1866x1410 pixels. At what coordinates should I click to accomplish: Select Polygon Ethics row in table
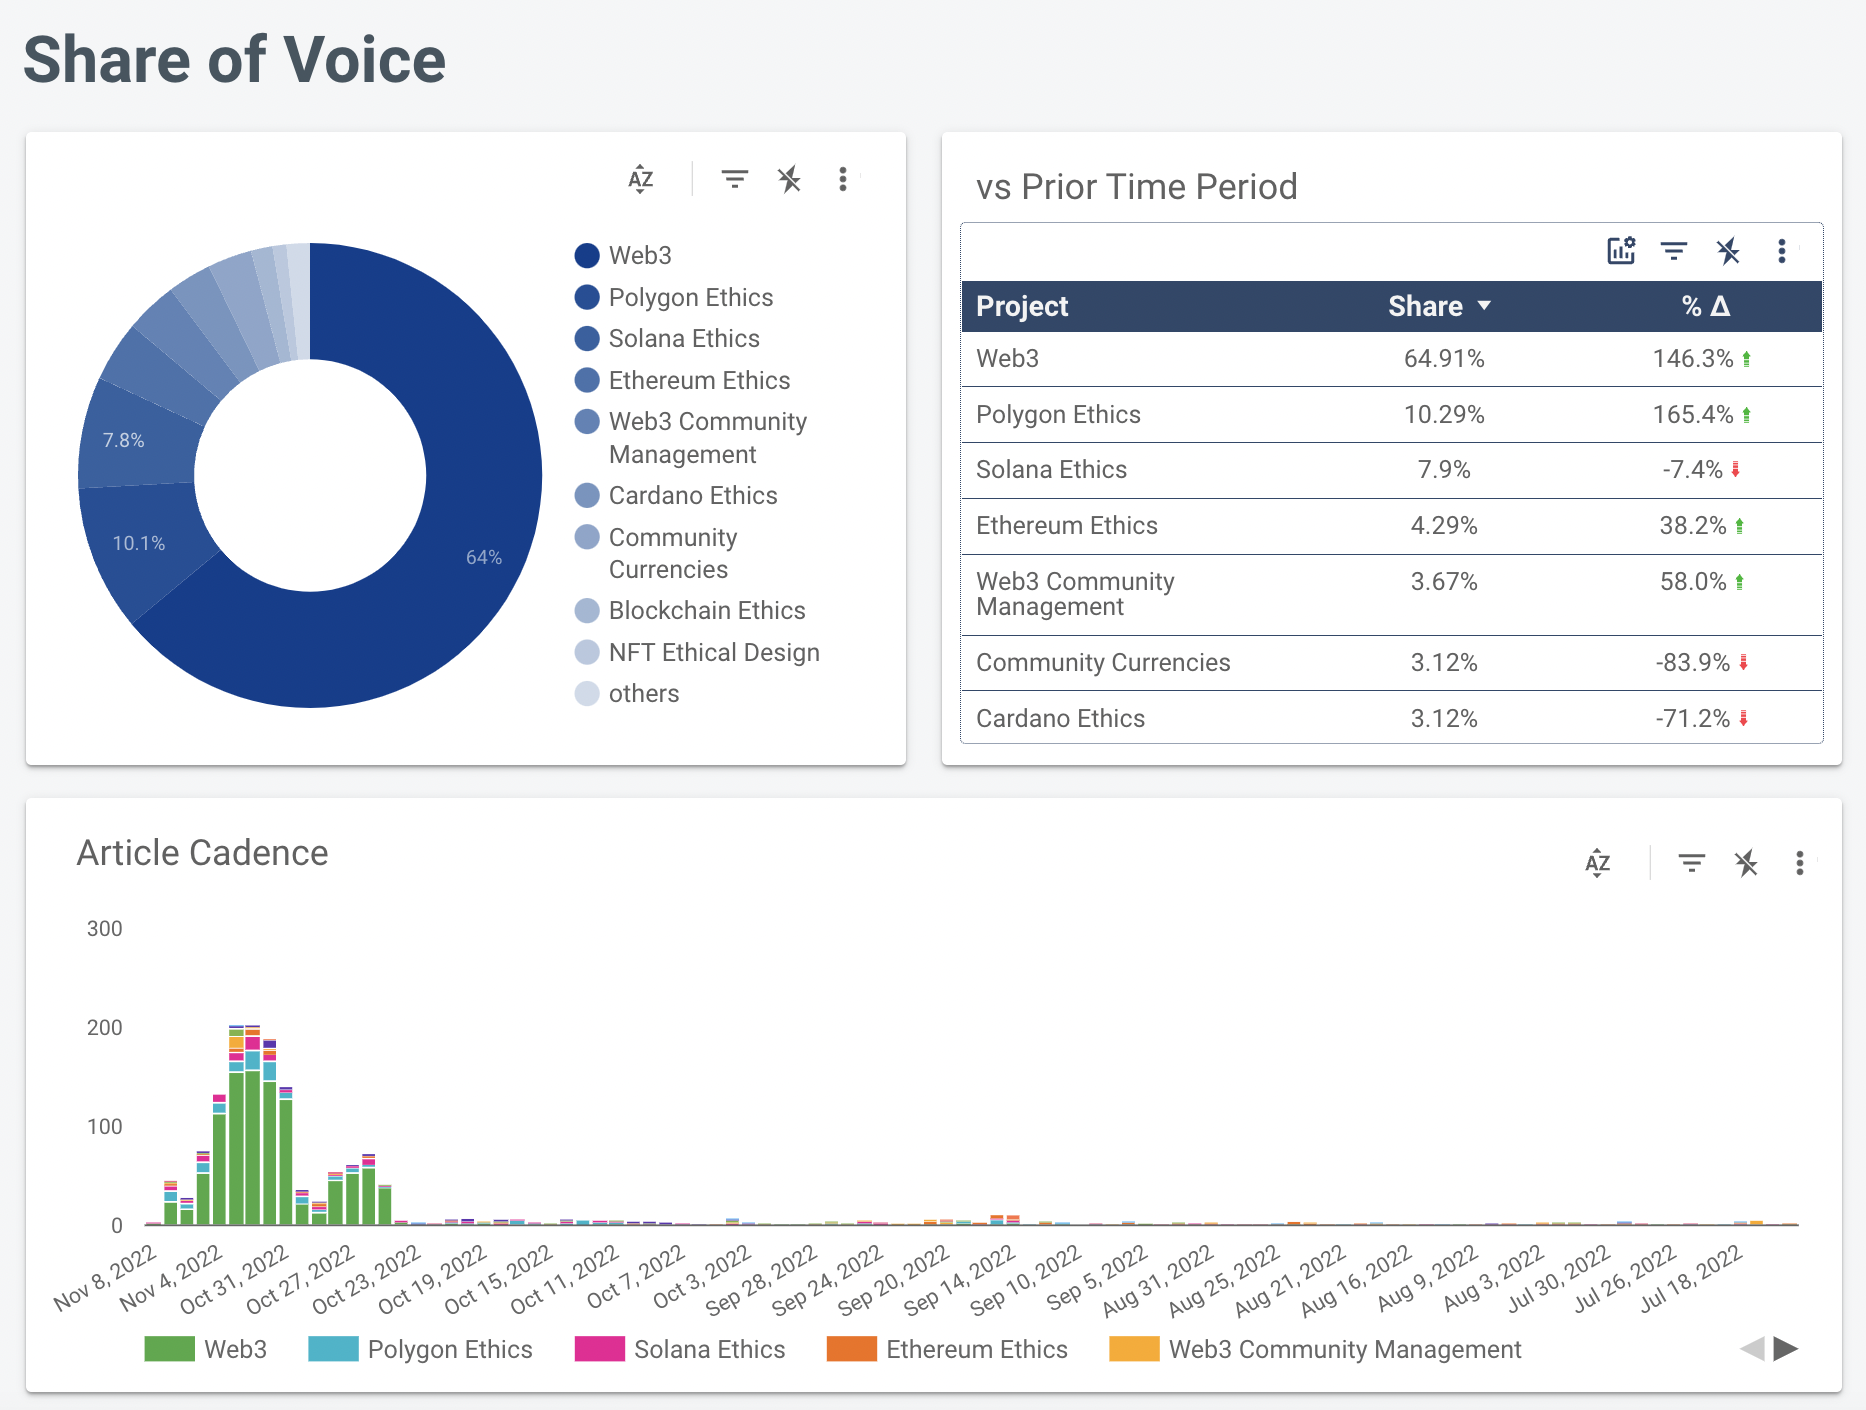click(x=1391, y=415)
